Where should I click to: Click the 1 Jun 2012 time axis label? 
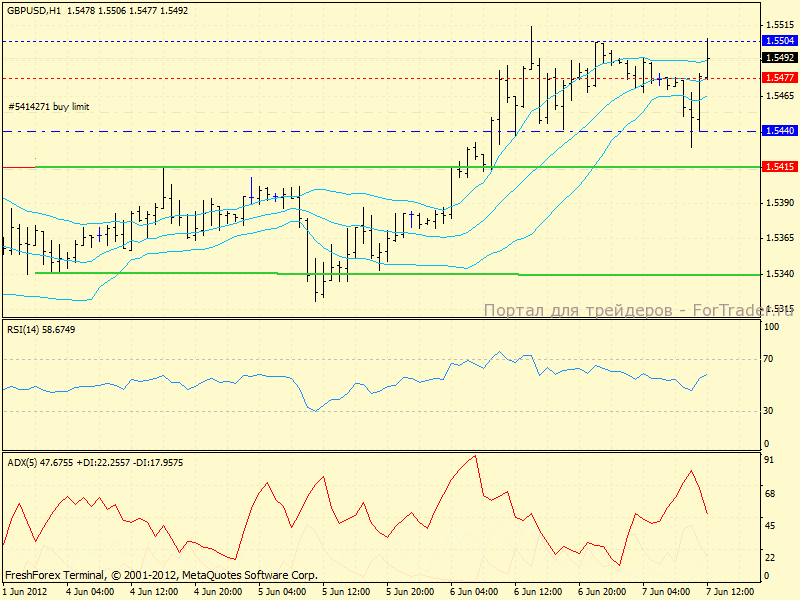(x=22, y=591)
